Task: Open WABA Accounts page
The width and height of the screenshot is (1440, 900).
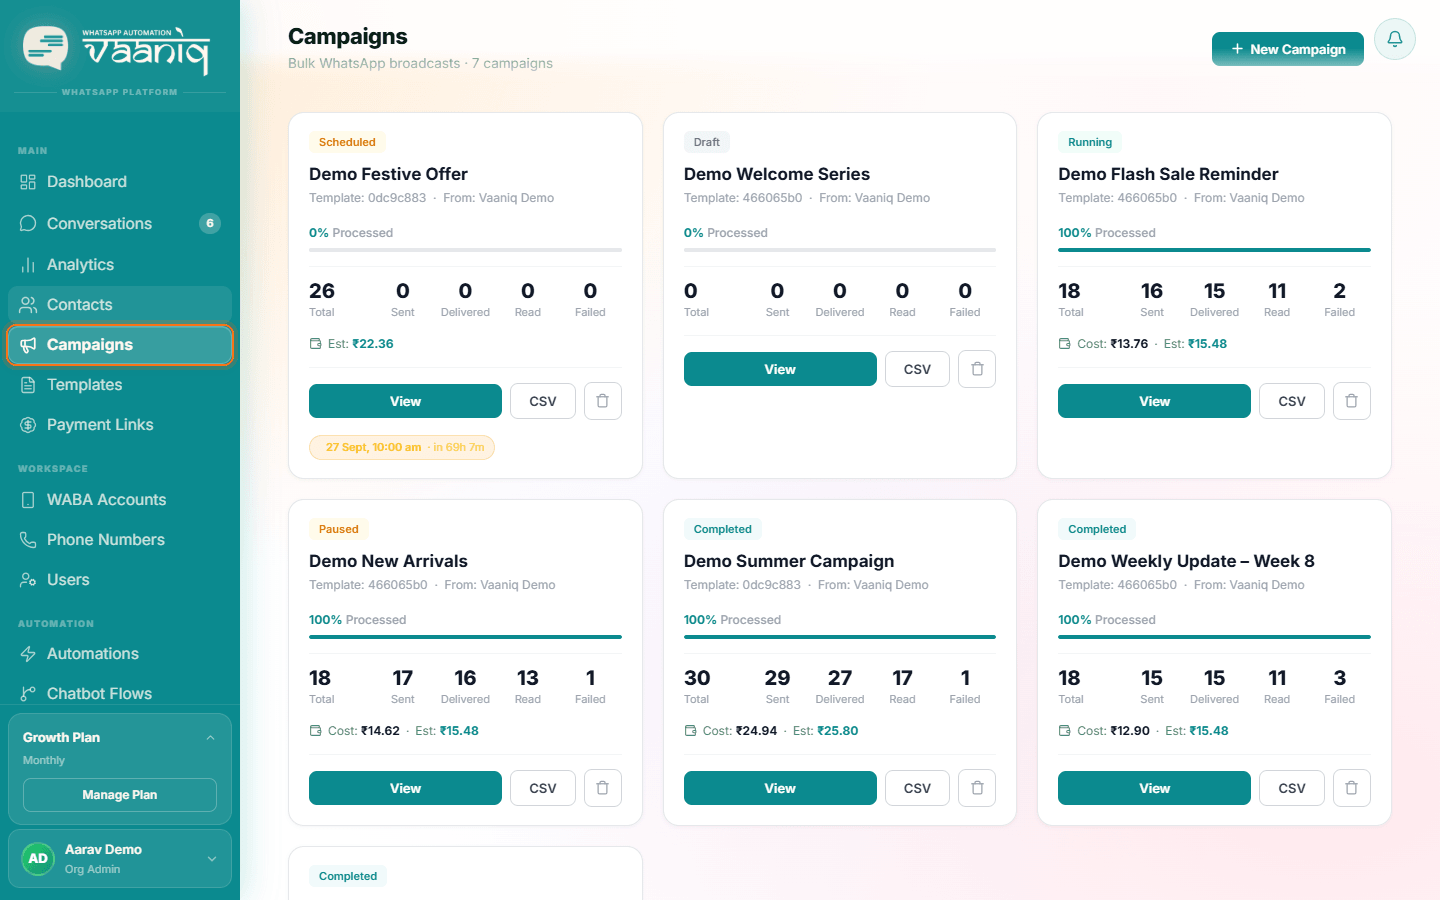Action: pos(120,500)
